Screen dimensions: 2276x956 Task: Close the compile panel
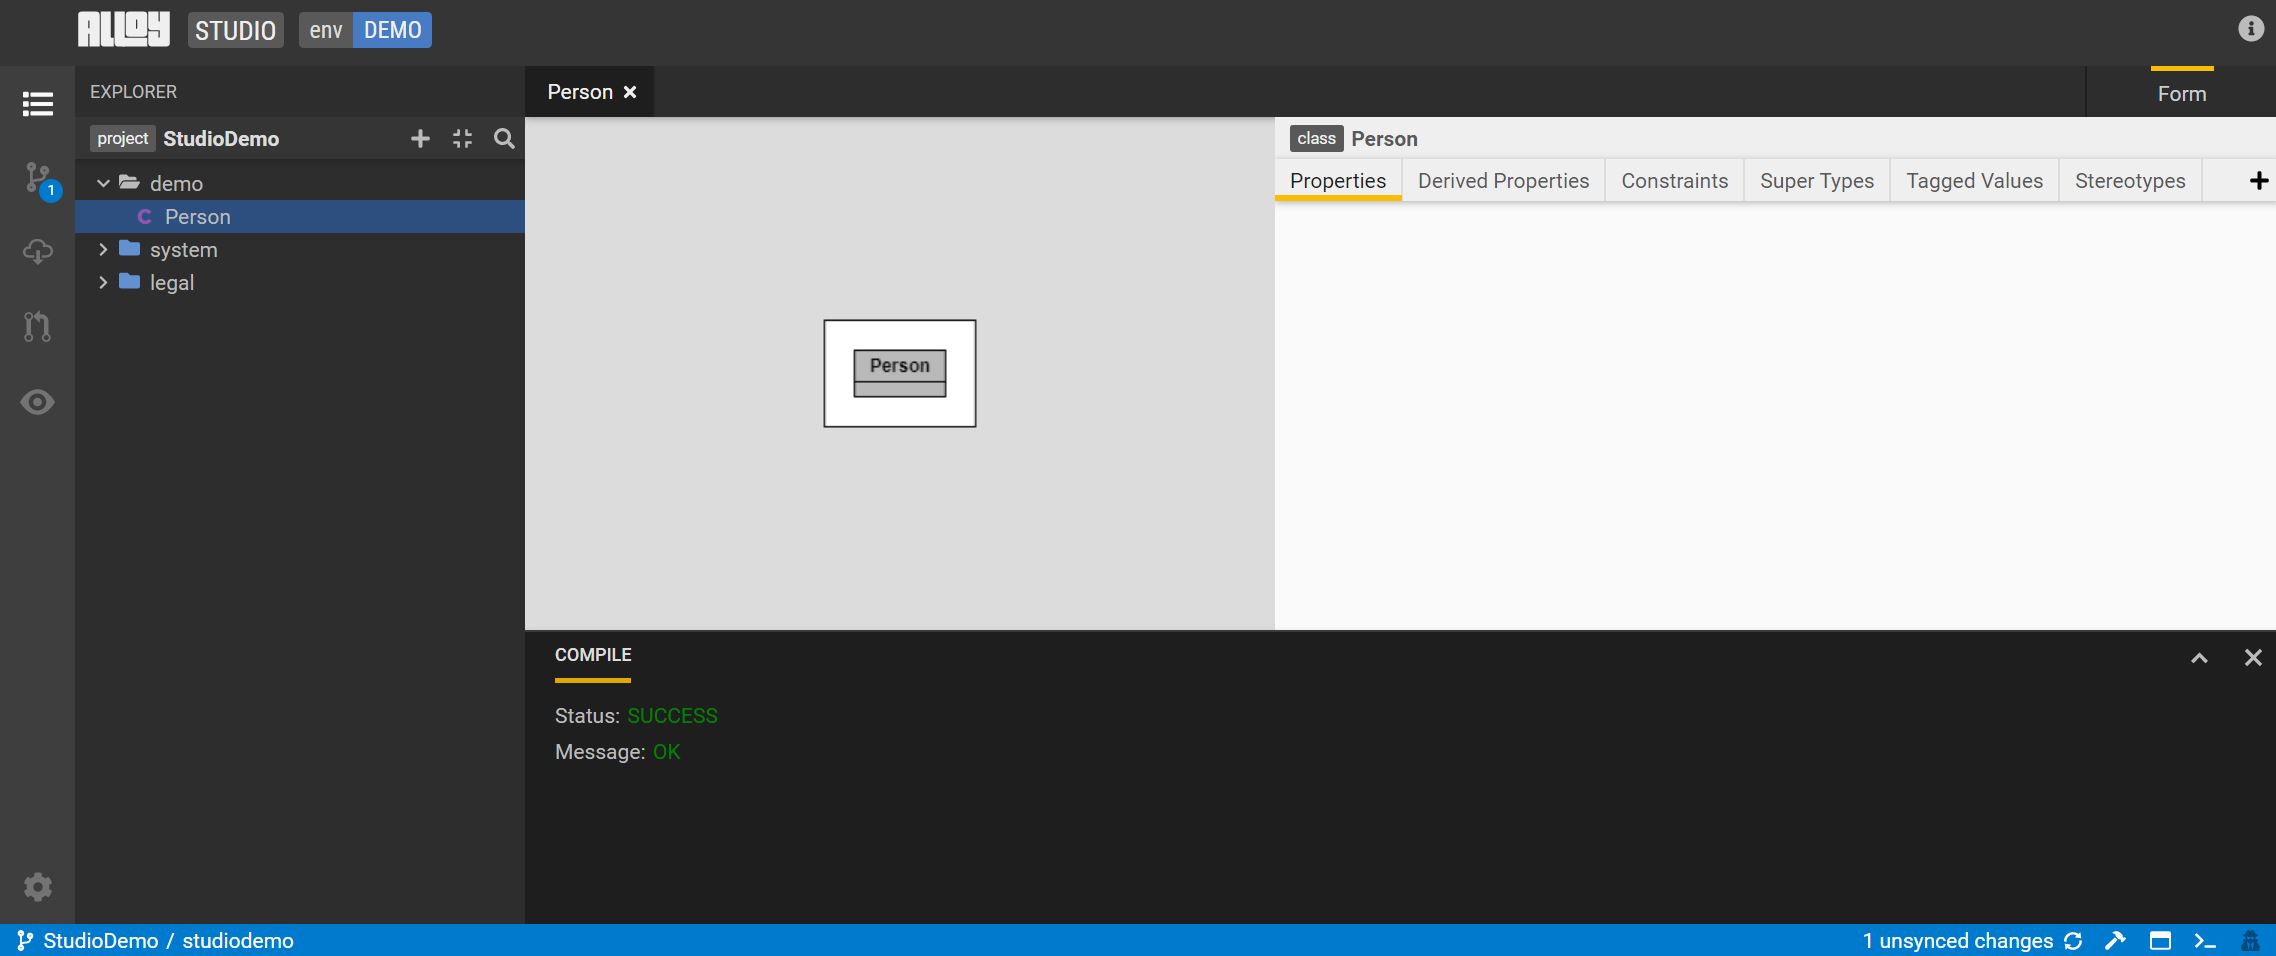[2253, 657]
